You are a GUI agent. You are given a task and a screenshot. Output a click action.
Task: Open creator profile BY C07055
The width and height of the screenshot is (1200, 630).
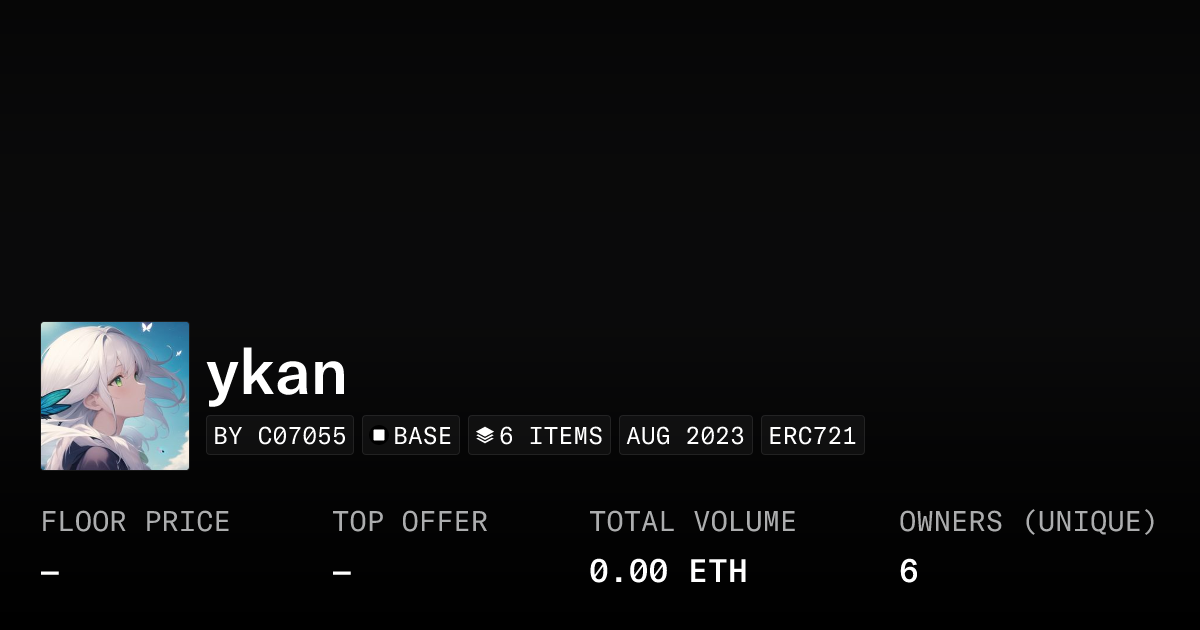pos(280,436)
